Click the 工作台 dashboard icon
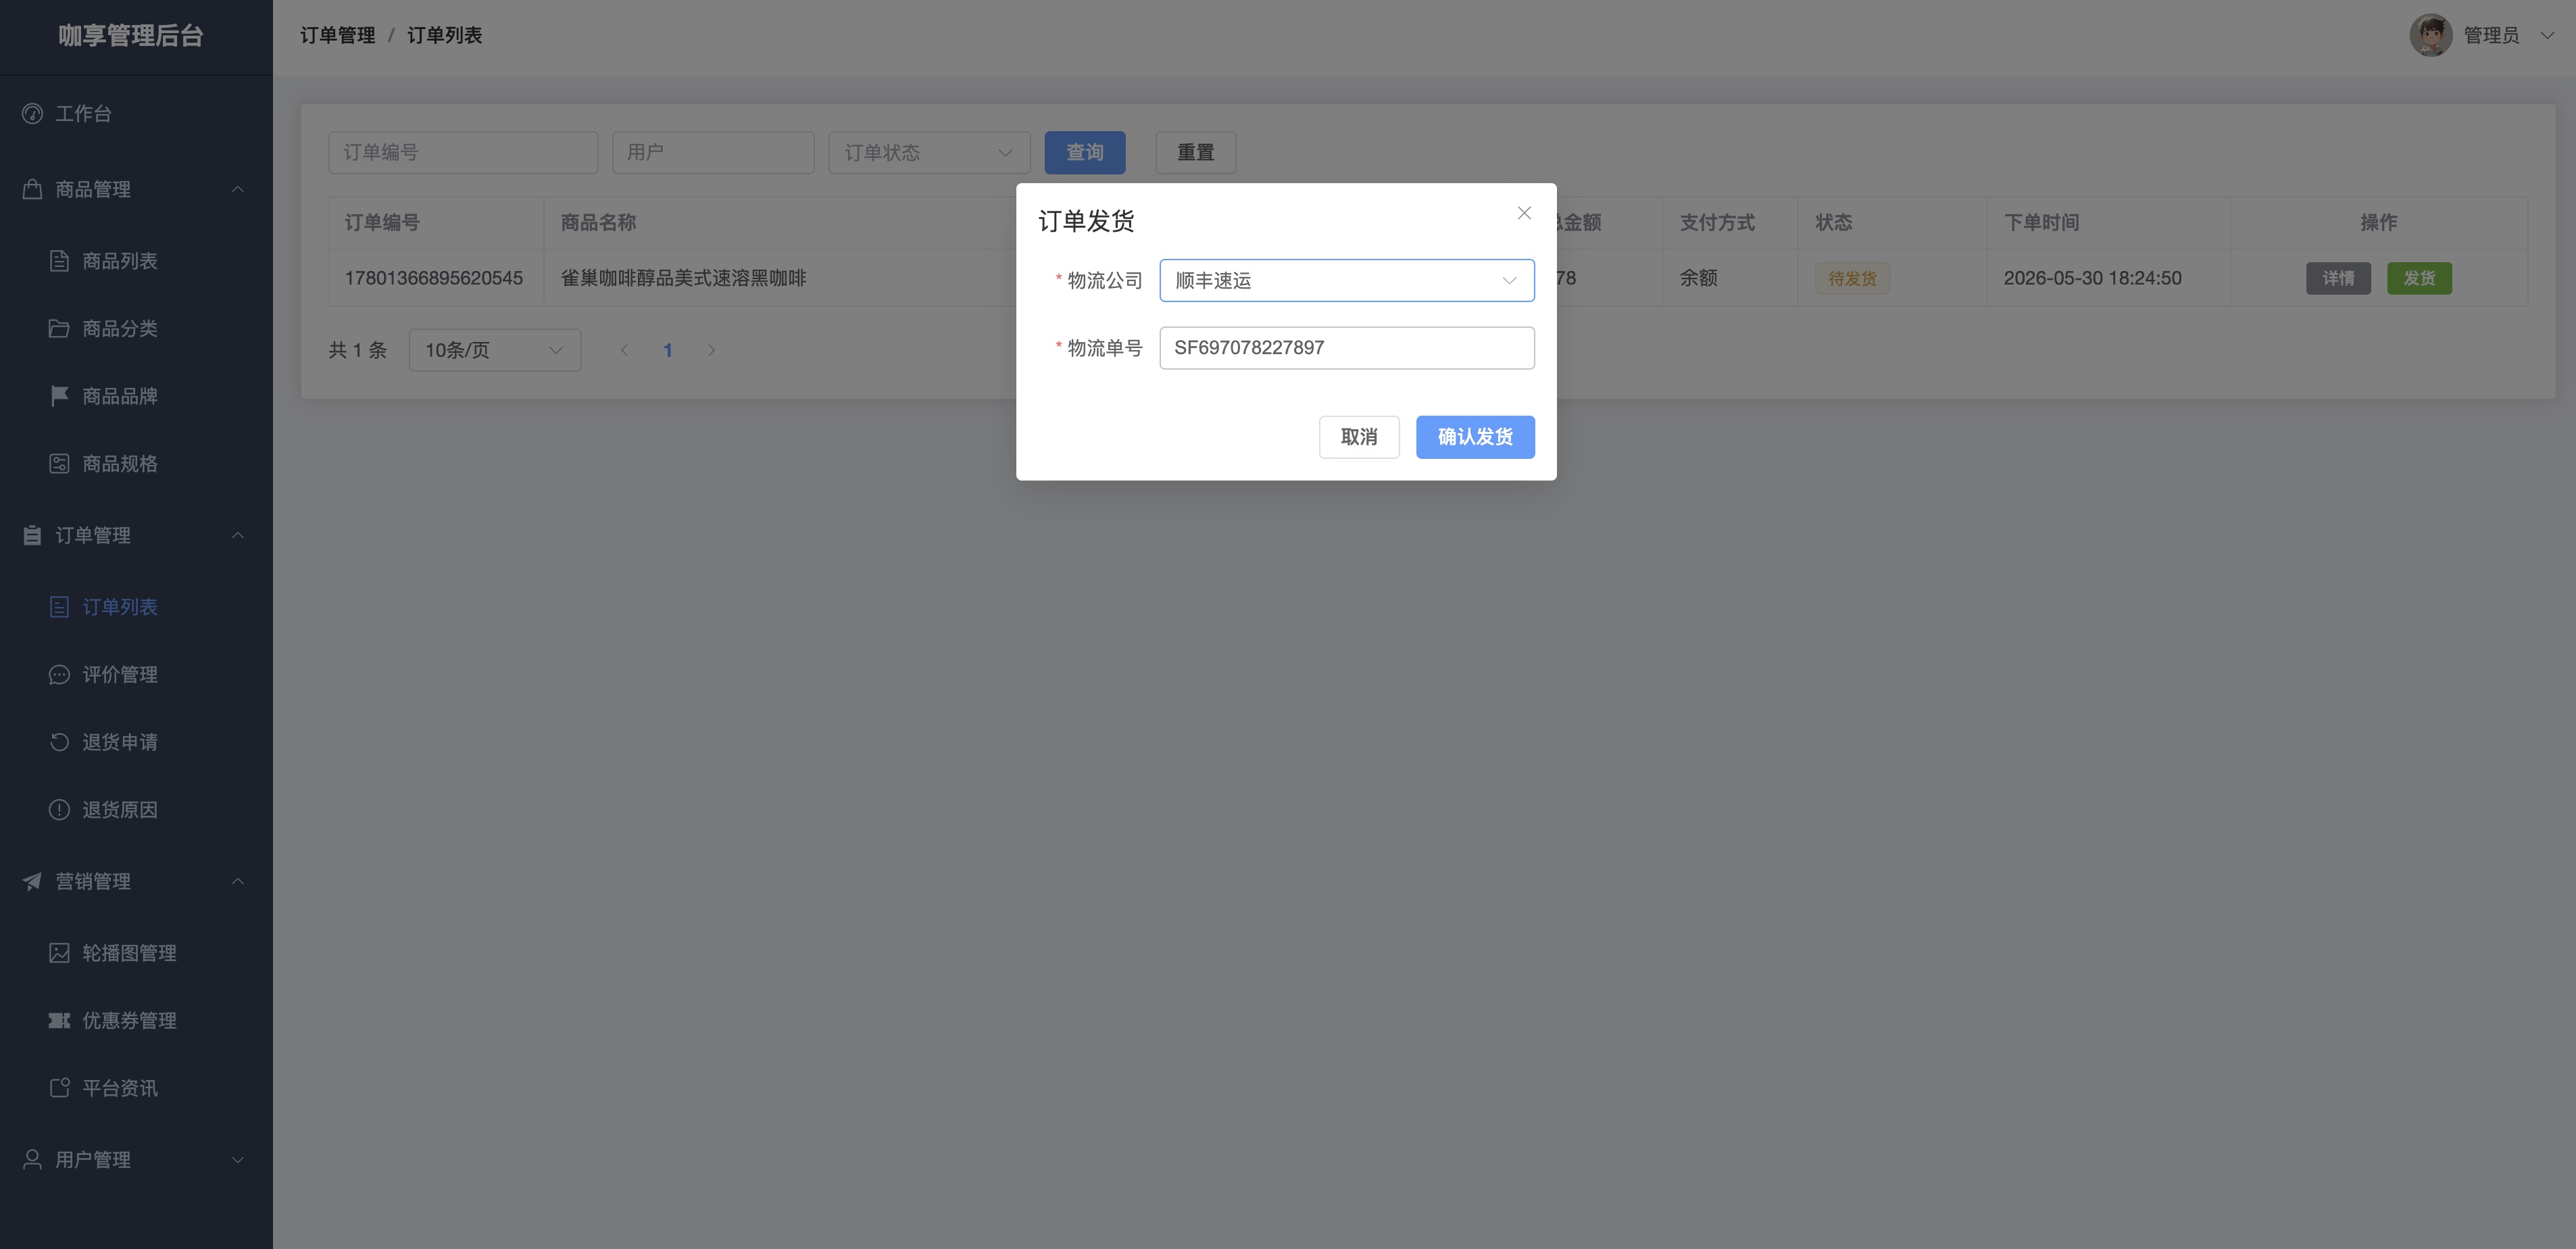The image size is (2576, 1249). pos(32,113)
